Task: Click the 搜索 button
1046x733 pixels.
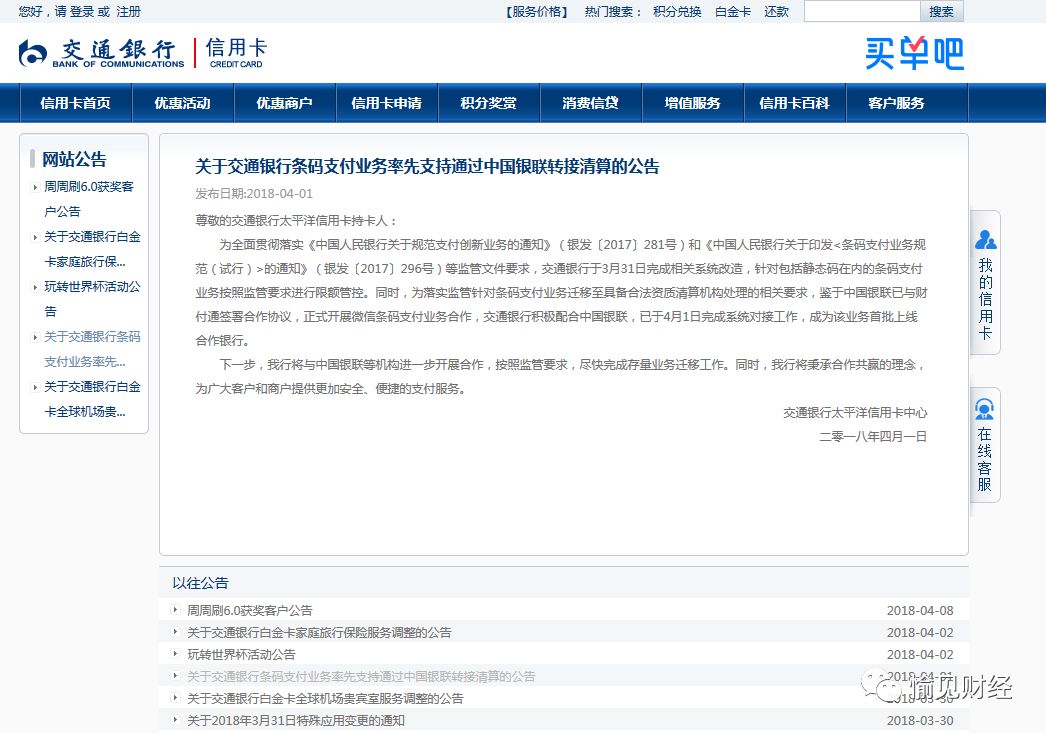Action: pyautogui.click(x=941, y=11)
